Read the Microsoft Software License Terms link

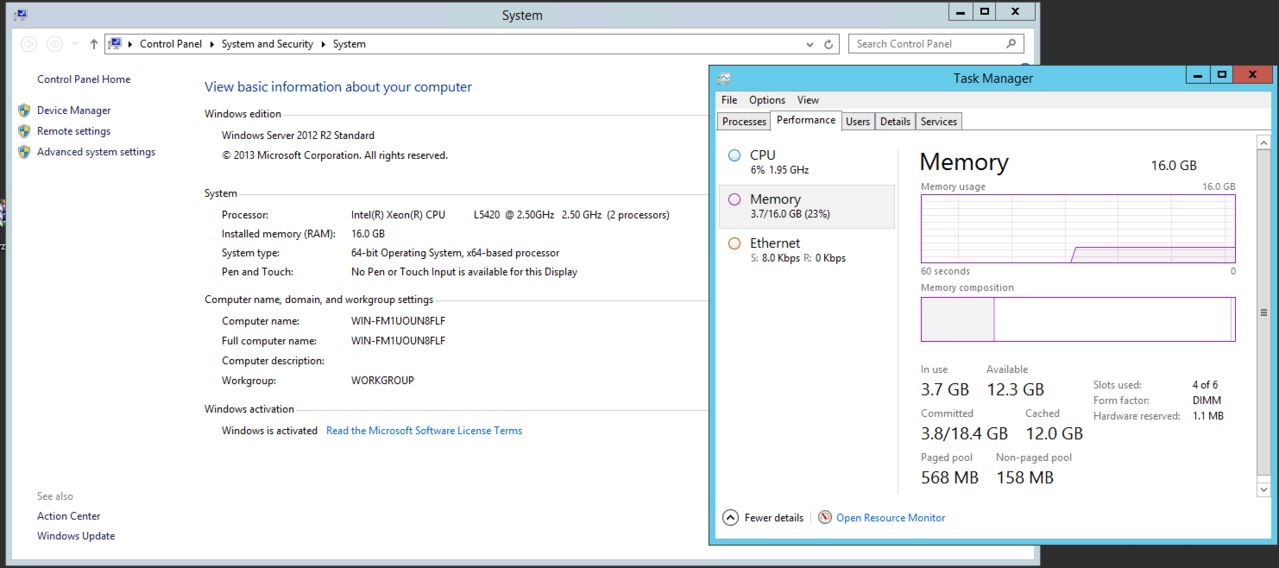[x=424, y=431]
